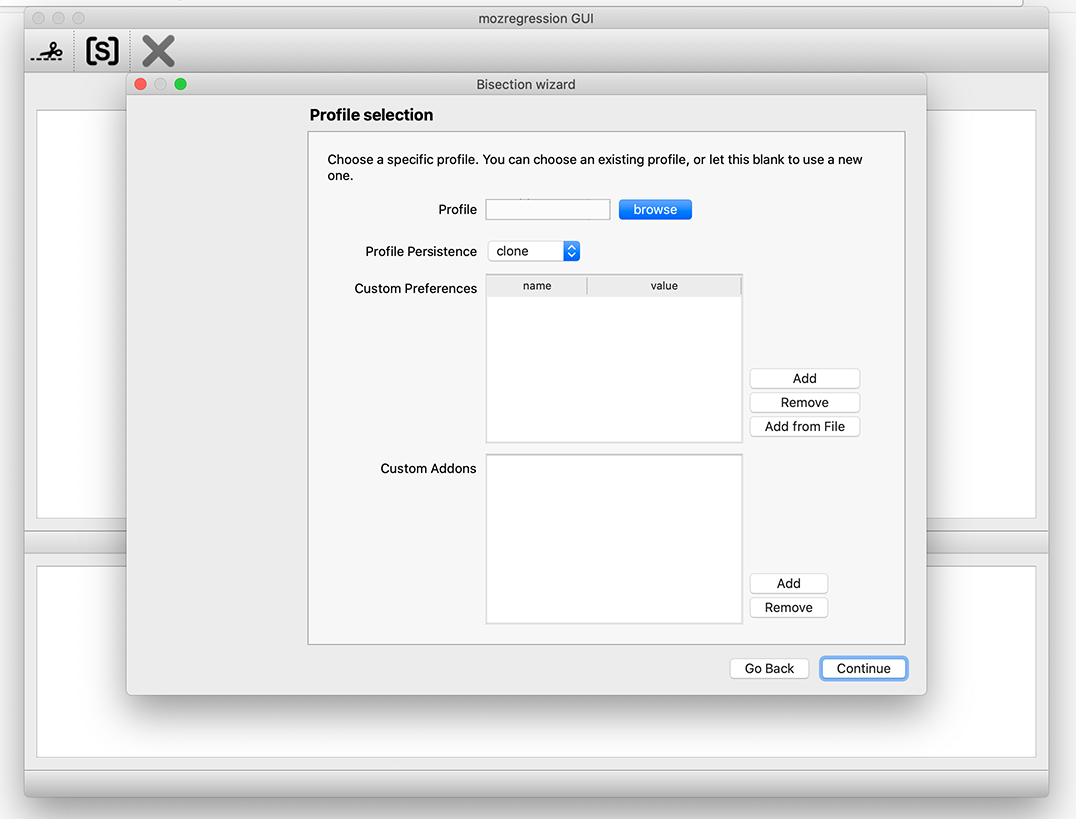Add preferences from a file
The height and width of the screenshot is (819, 1076).
click(x=804, y=426)
